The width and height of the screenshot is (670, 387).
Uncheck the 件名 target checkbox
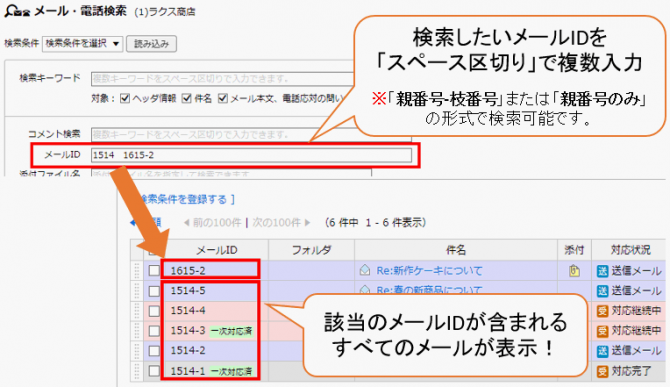coord(186,99)
